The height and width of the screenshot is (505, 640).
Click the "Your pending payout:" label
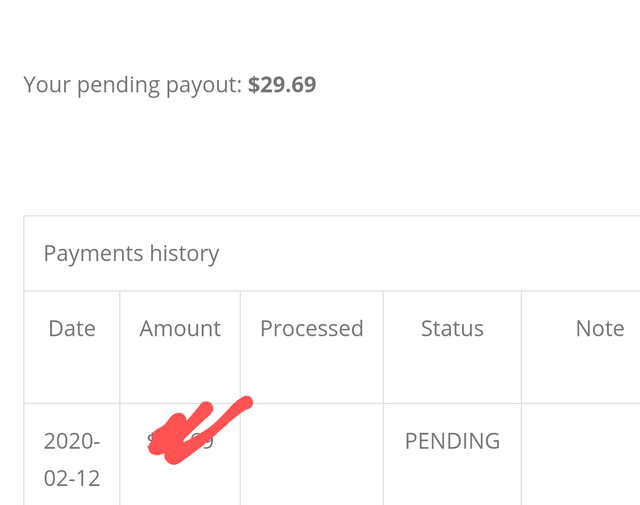[133, 85]
